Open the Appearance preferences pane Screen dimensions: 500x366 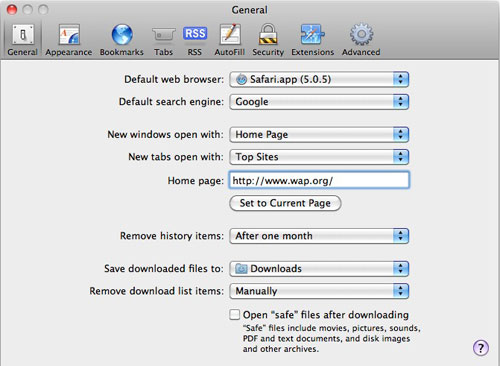(69, 40)
